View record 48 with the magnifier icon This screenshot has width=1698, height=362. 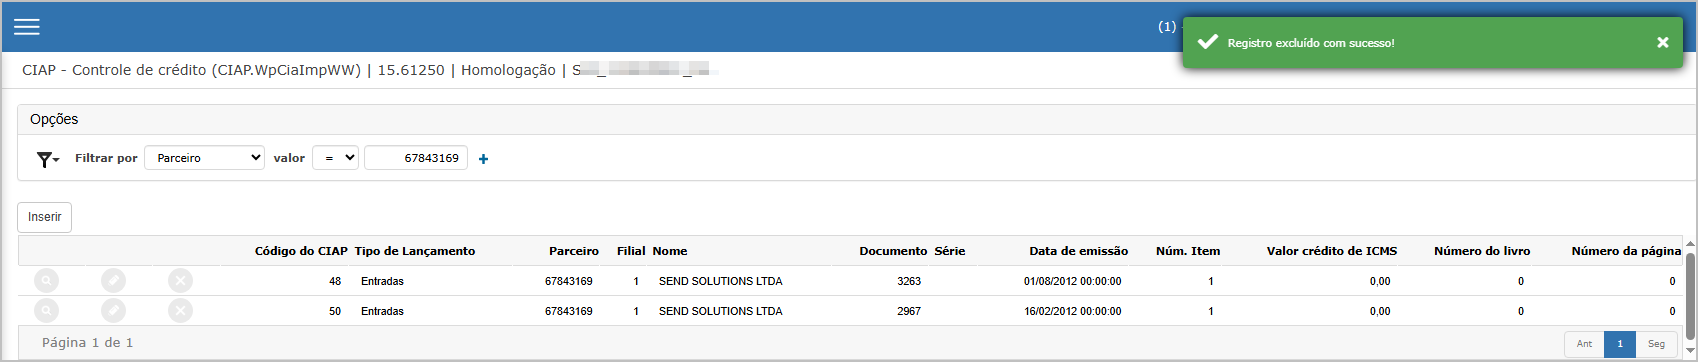46,281
